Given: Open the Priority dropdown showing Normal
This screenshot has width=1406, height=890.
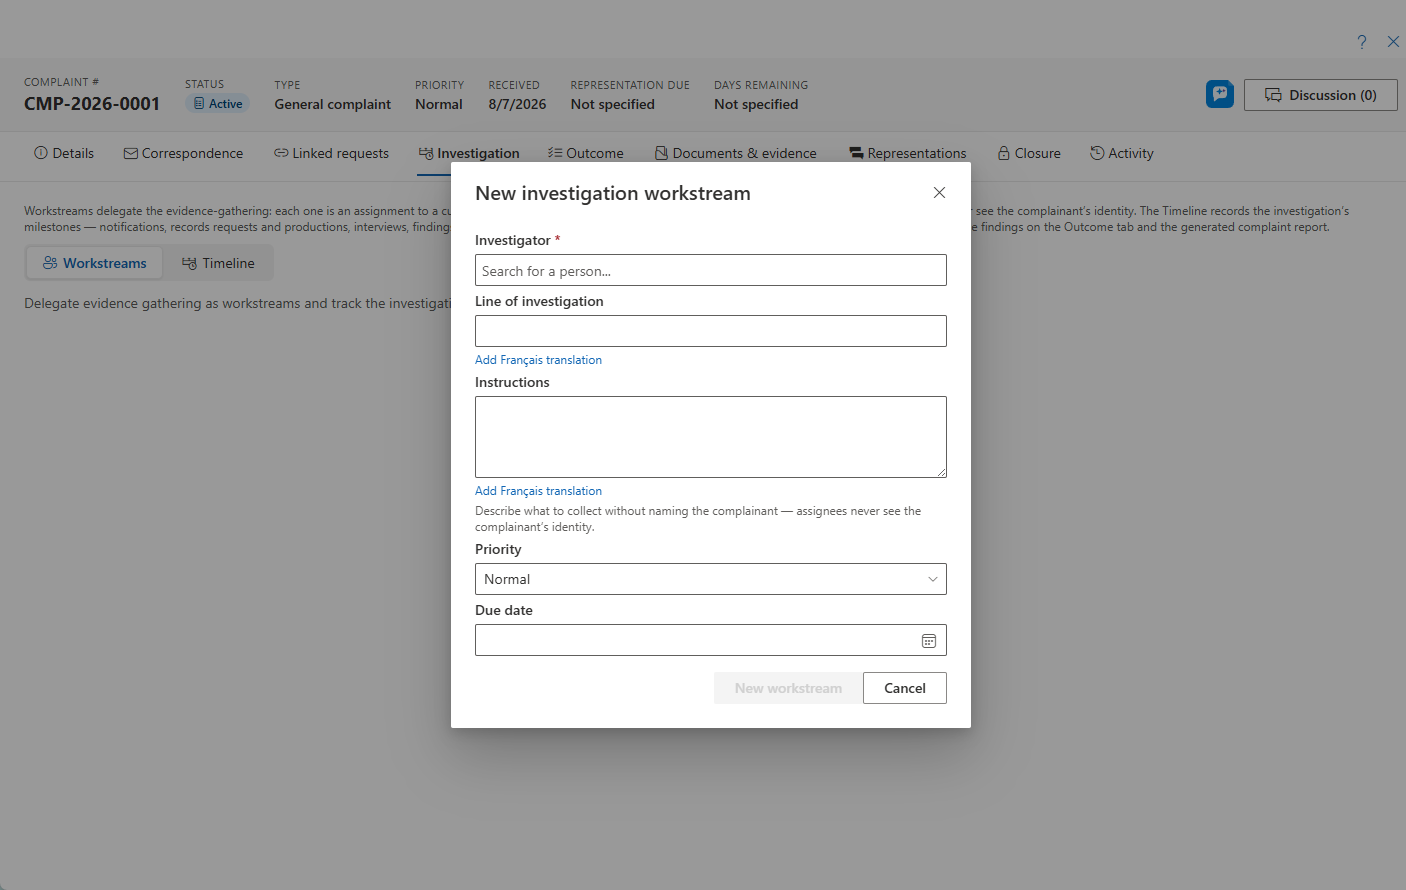Looking at the screenshot, I should (x=710, y=579).
